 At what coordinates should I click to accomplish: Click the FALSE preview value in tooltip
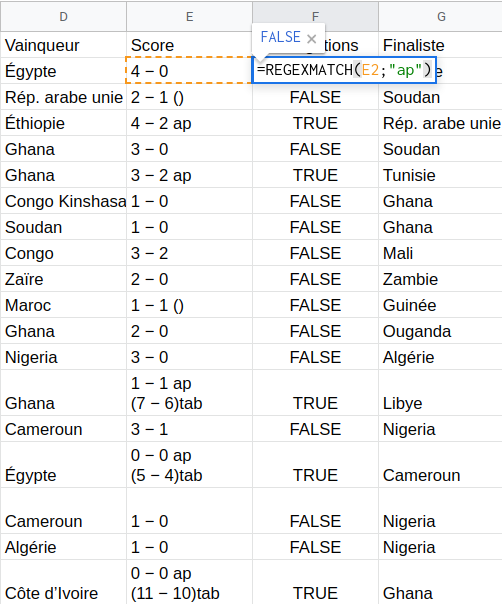tap(280, 37)
